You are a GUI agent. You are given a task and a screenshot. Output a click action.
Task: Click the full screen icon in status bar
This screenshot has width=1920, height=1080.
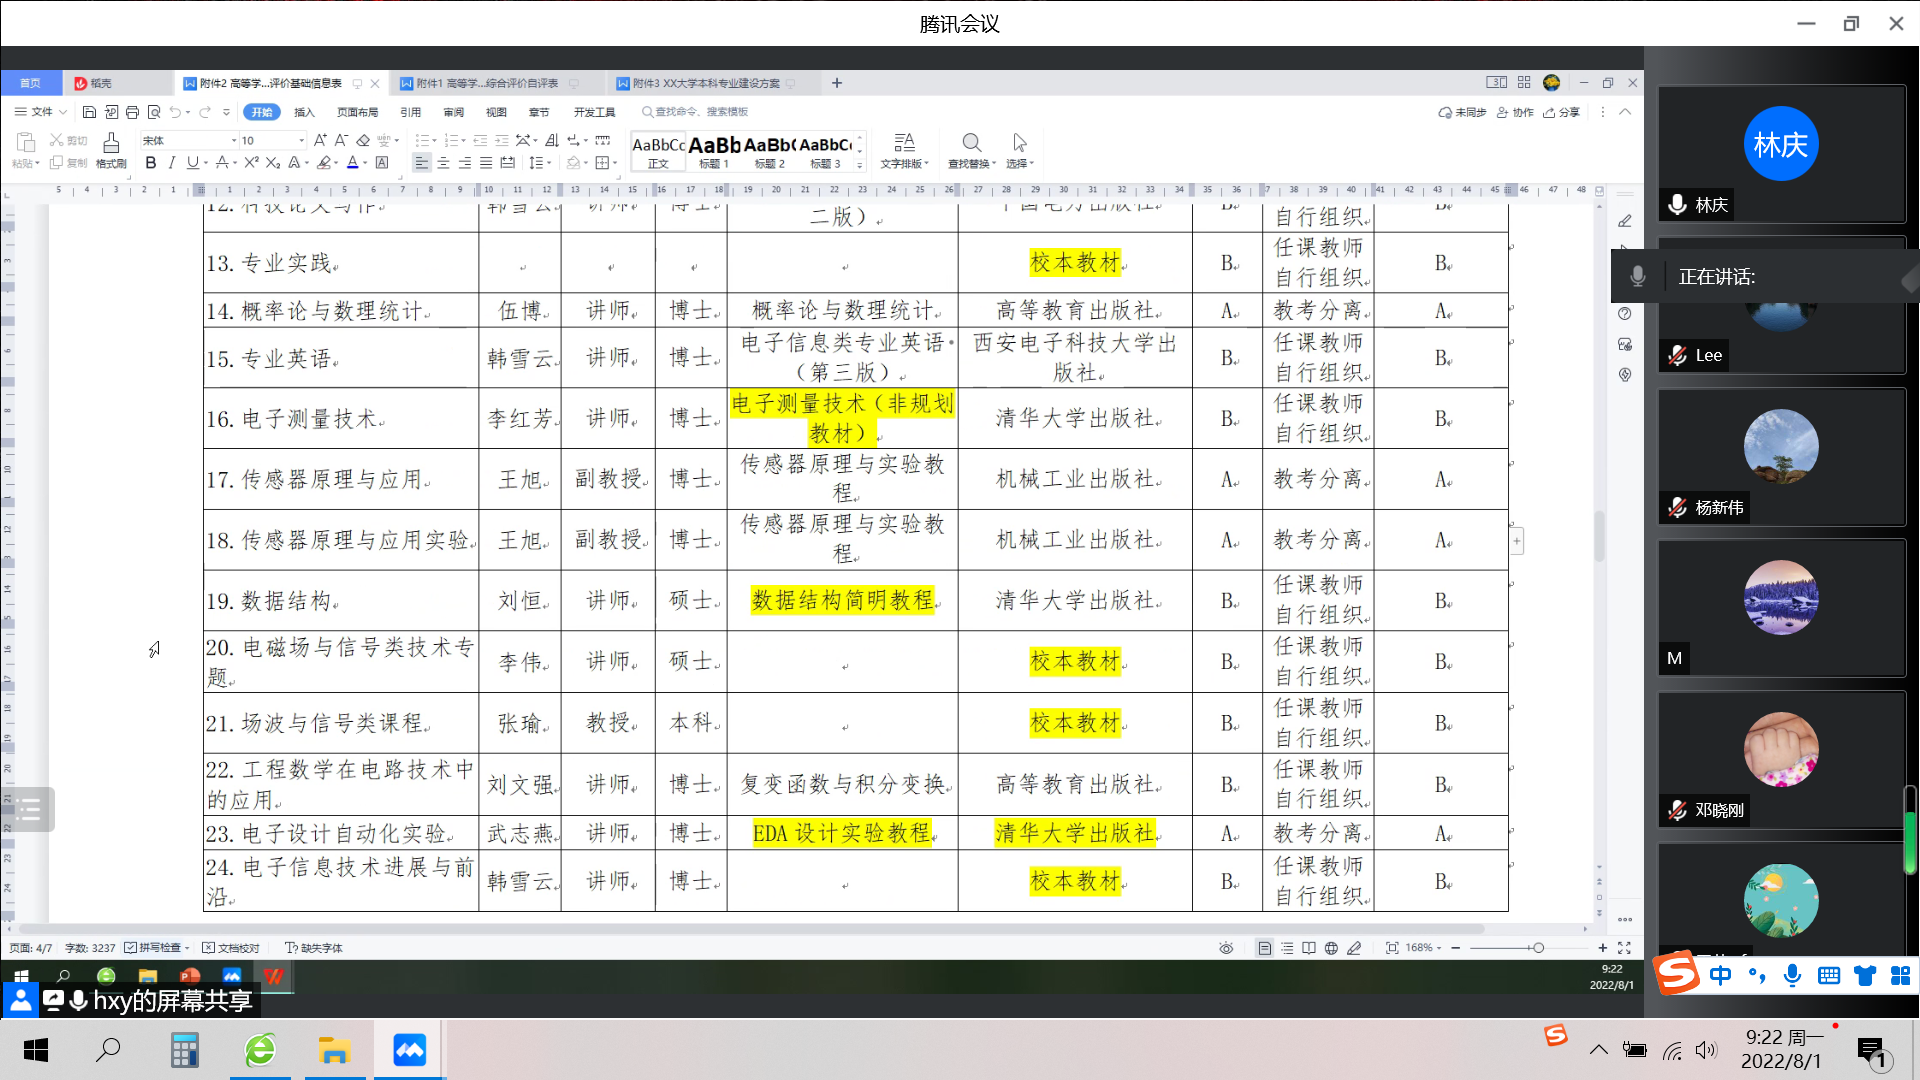click(1624, 948)
